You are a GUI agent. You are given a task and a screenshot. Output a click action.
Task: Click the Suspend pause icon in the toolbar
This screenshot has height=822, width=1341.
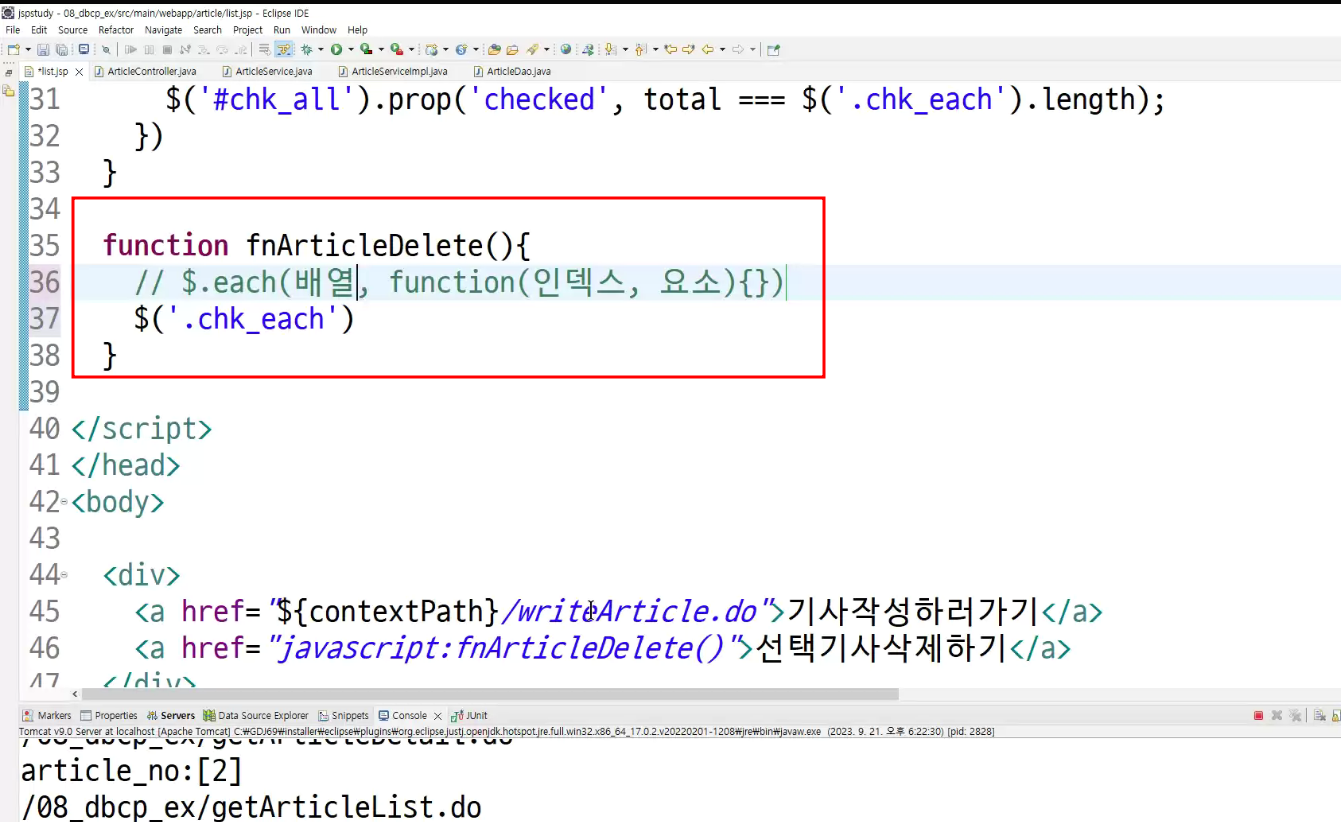coord(149,49)
